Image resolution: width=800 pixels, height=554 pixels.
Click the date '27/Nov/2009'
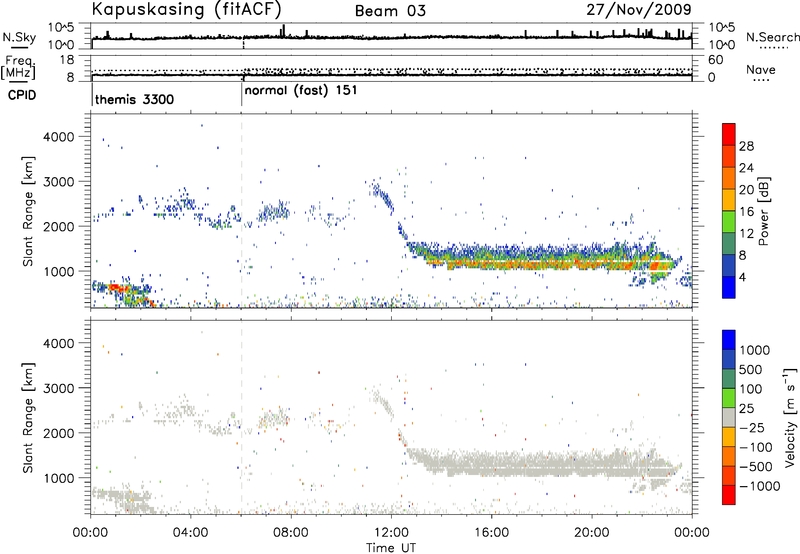pyautogui.click(x=639, y=9)
